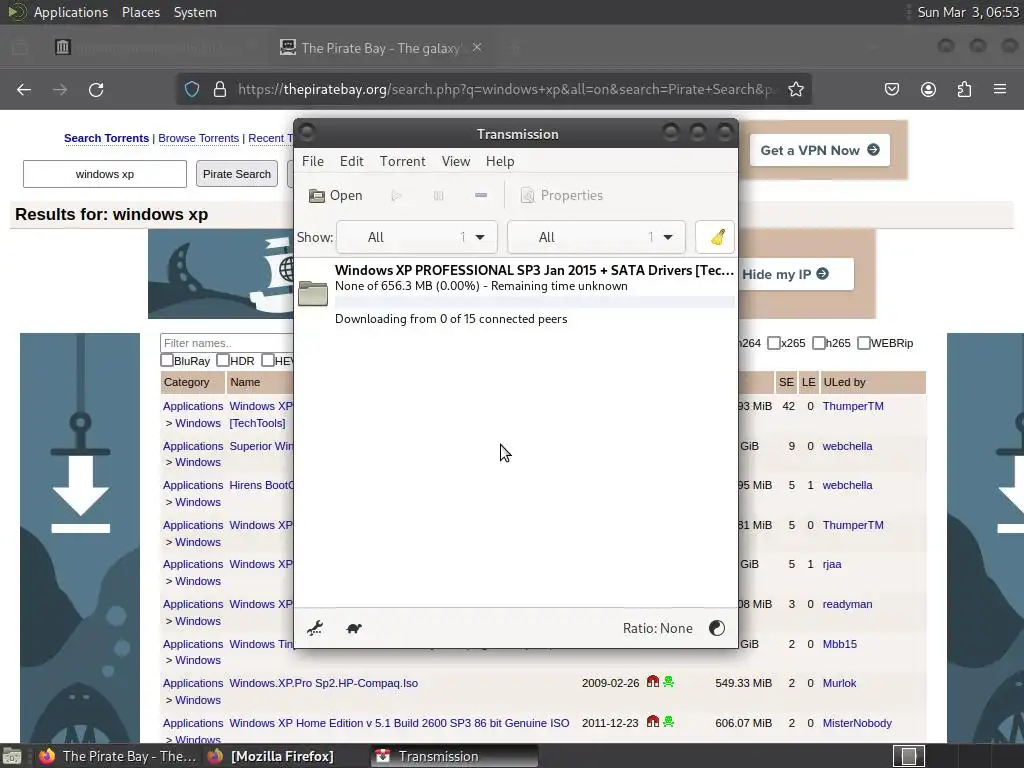Open the Firefox hamburger application menu
This screenshot has height=768, width=1024.
click(x=1000, y=89)
